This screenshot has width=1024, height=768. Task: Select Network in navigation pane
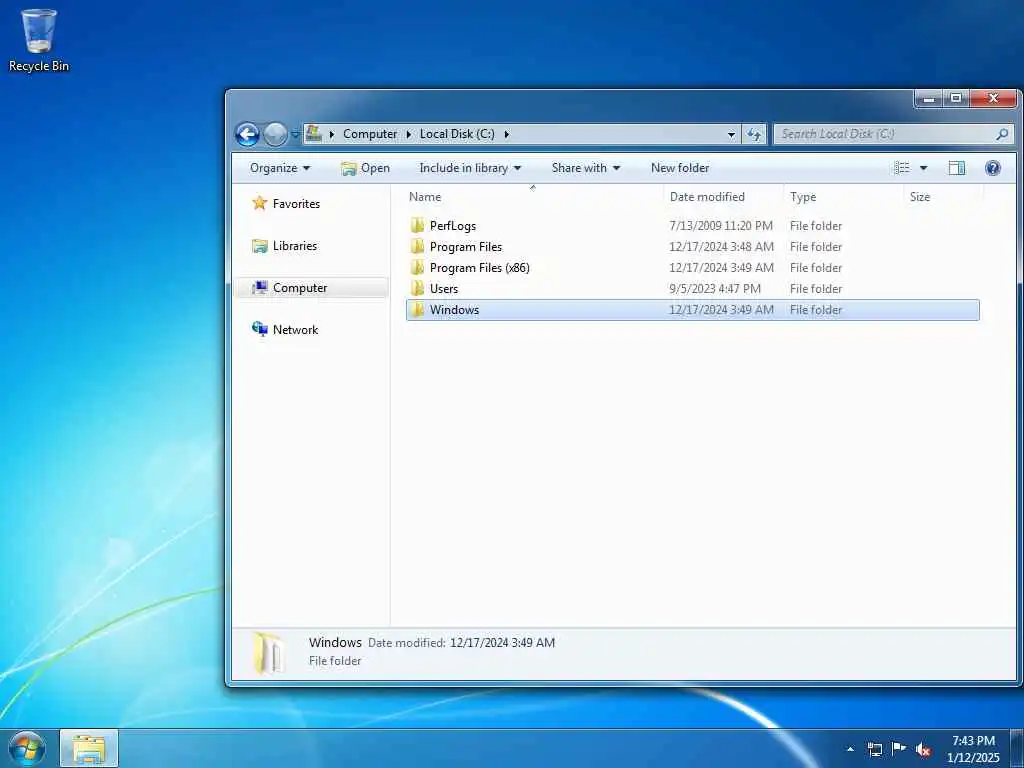[x=285, y=330]
